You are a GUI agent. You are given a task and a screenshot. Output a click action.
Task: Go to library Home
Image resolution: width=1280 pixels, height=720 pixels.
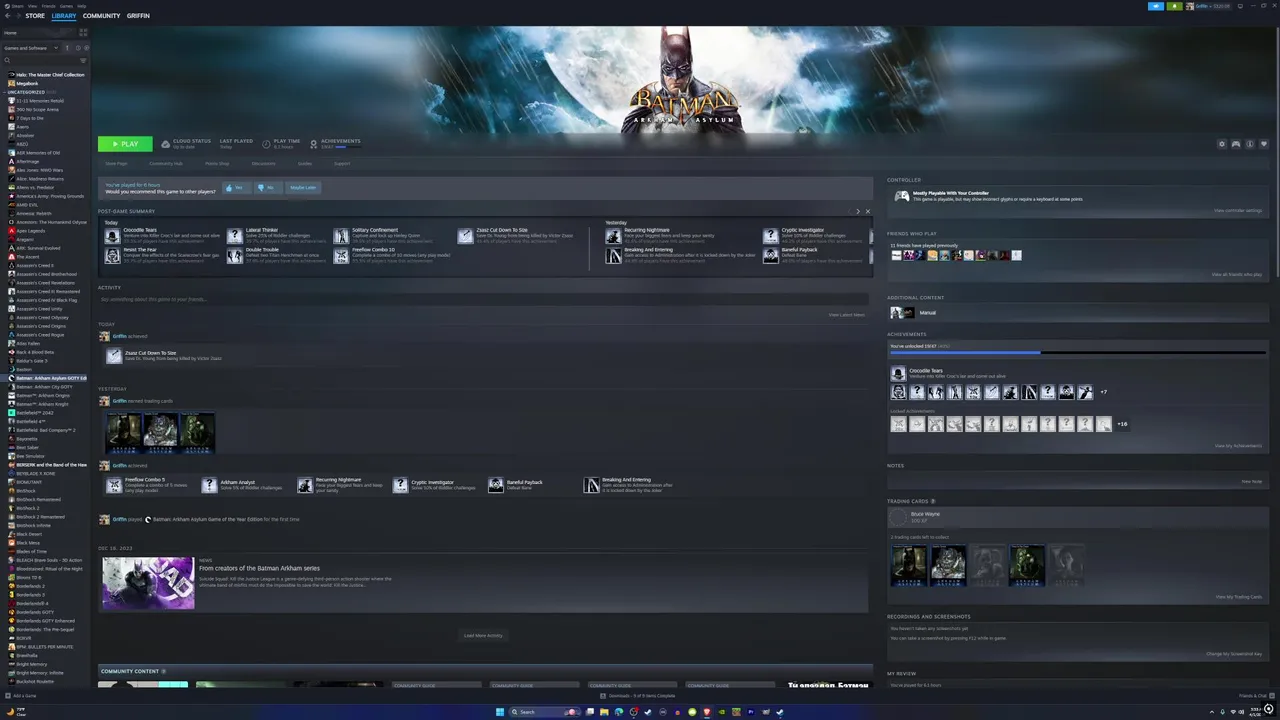pos(40,33)
